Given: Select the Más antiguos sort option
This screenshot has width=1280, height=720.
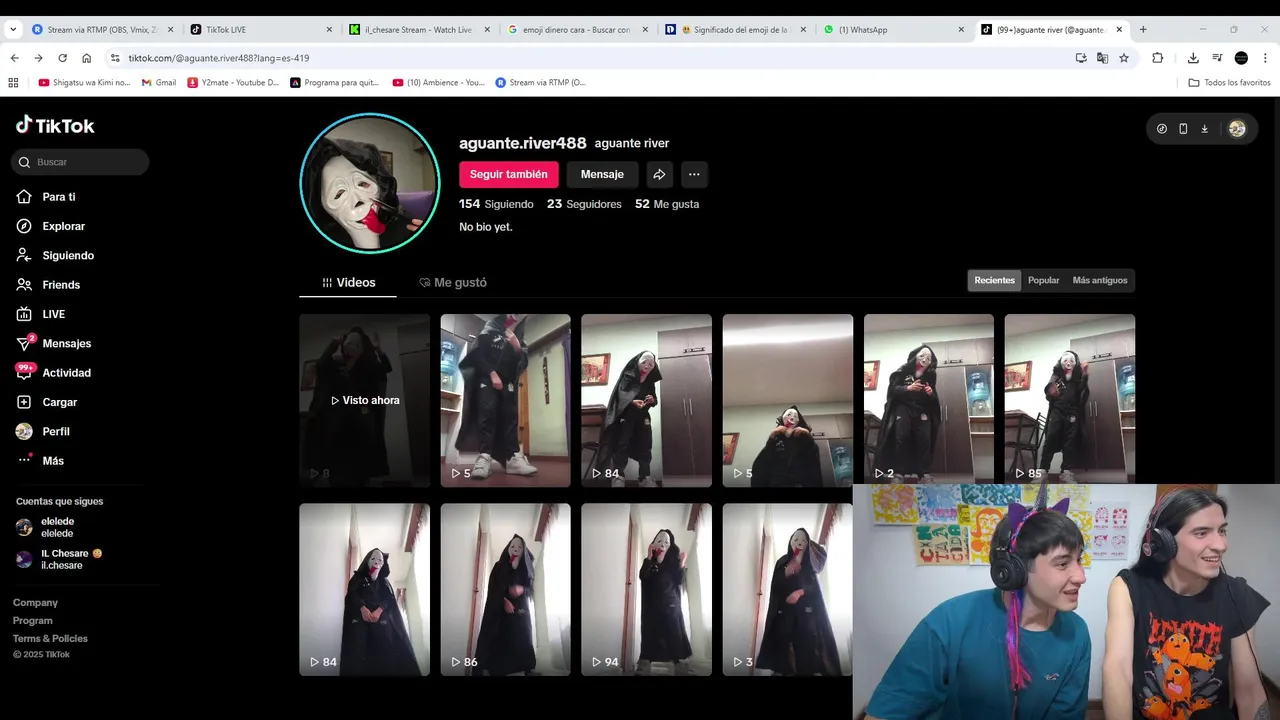Looking at the screenshot, I should [1100, 281].
